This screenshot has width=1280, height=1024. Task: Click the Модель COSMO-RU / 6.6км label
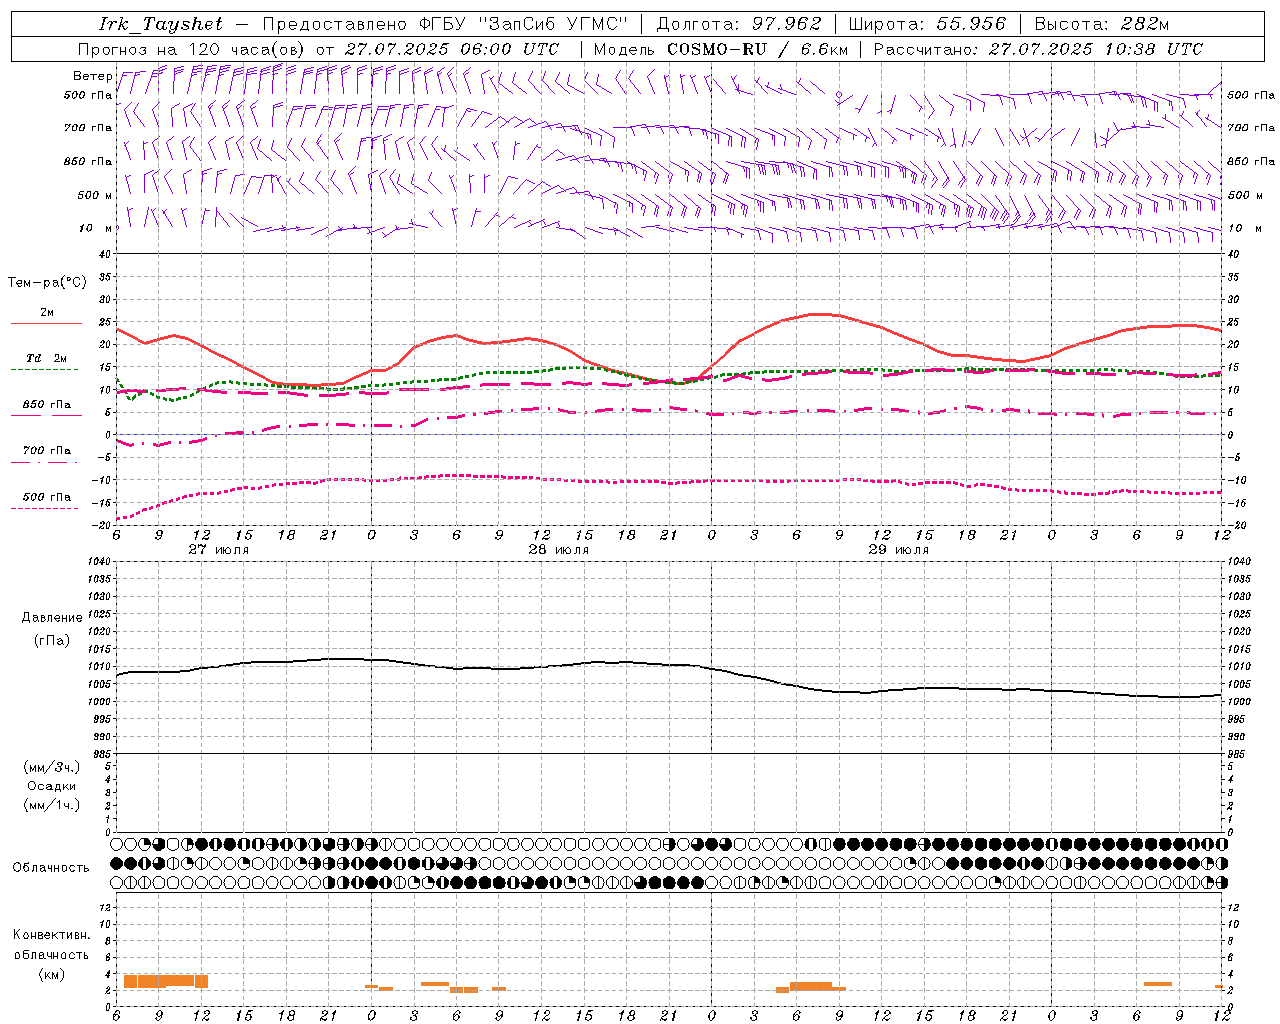719,49
